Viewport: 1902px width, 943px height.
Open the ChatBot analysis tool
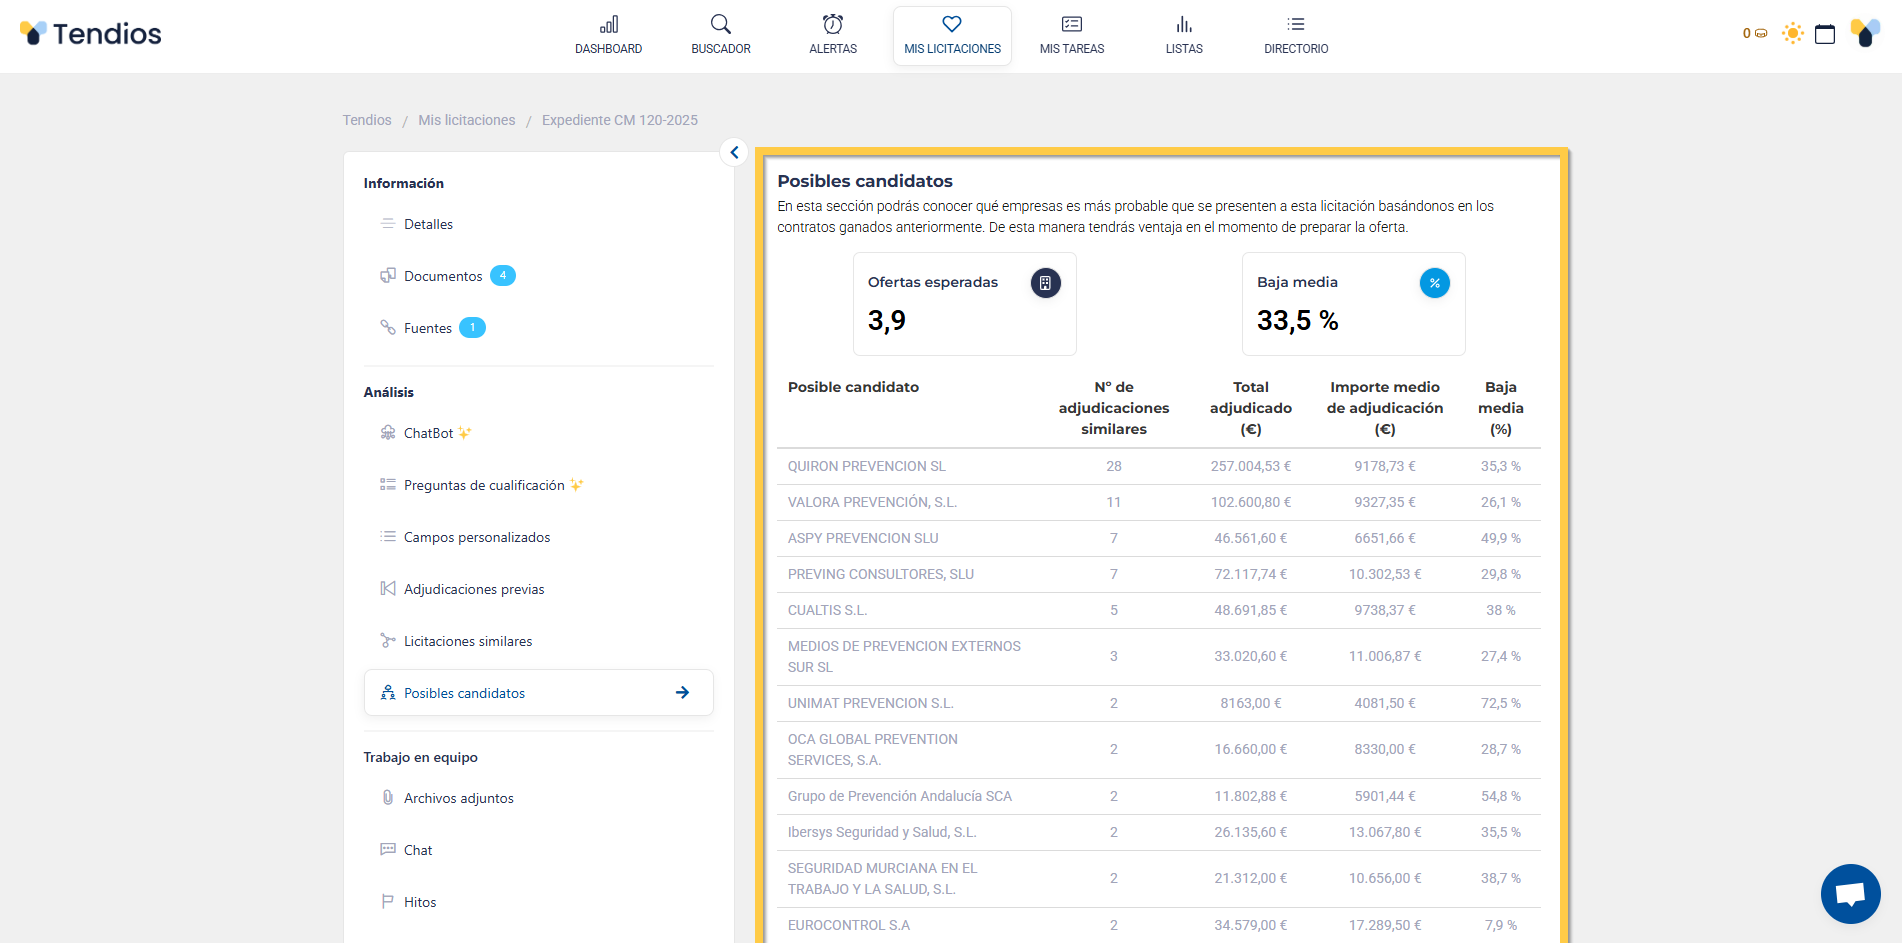coord(428,433)
